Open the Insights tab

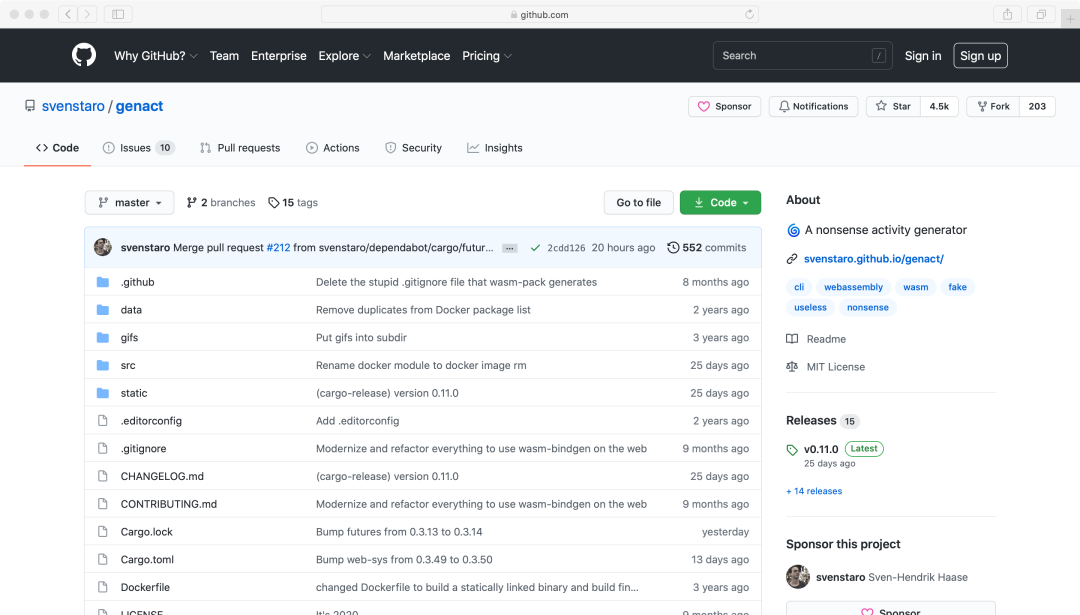(x=495, y=147)
